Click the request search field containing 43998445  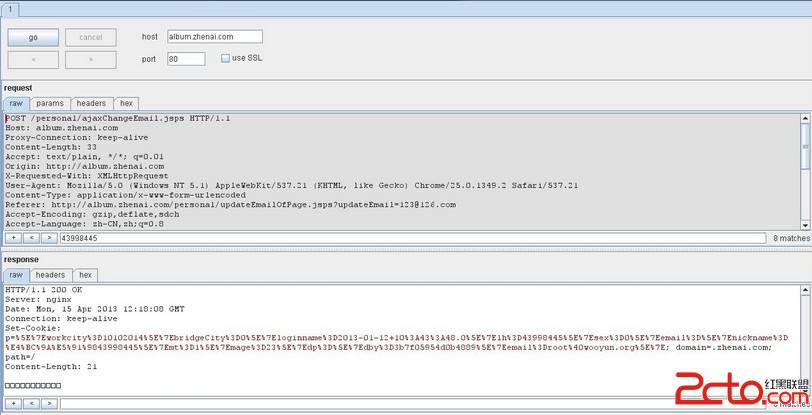(x=412, y=238)
